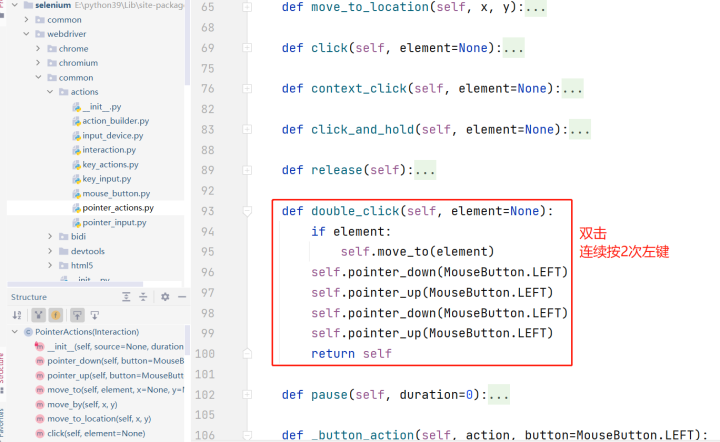This screenshot has height=442, width=720.
Task: Collapse the actions folder
Action: click(50, 91)
